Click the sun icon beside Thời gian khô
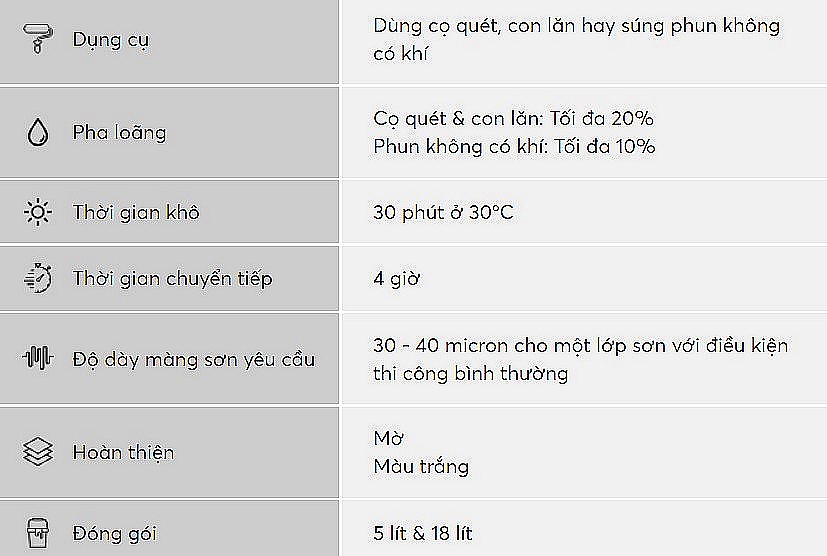Viewport: 827px width, 556px height. click(x=37, y=212)
